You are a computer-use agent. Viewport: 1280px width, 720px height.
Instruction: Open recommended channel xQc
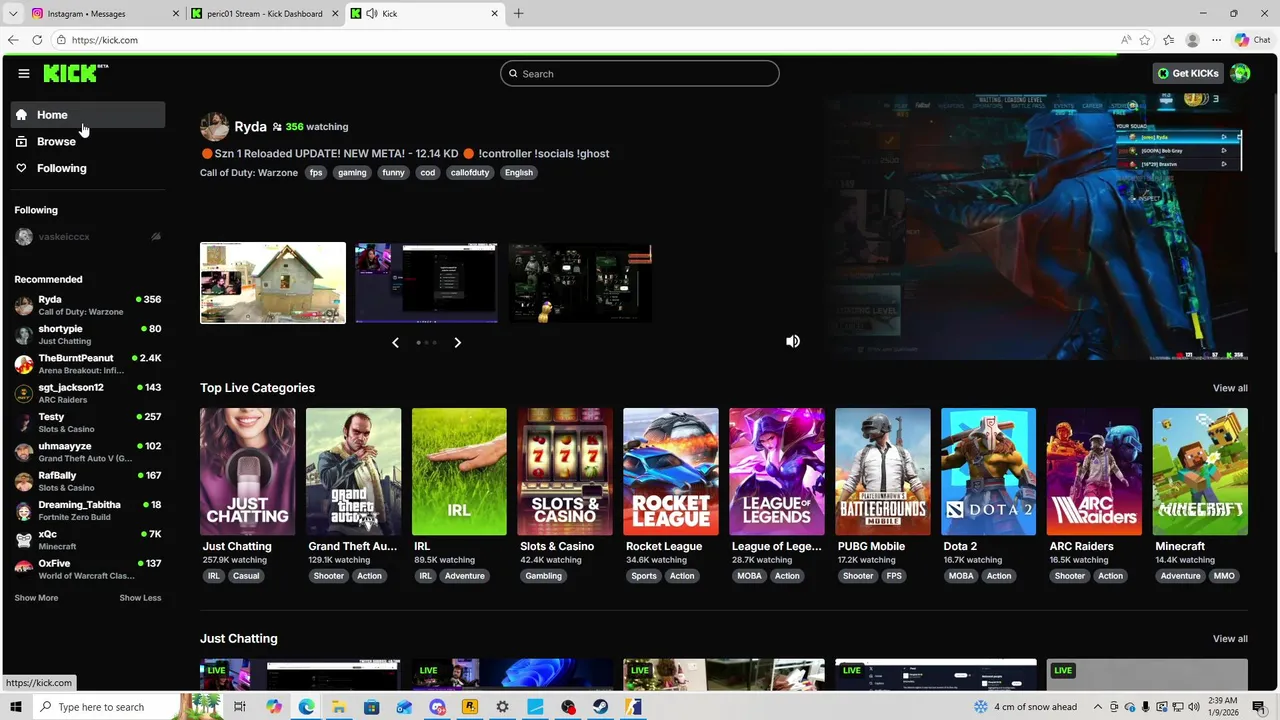[88, 540]
